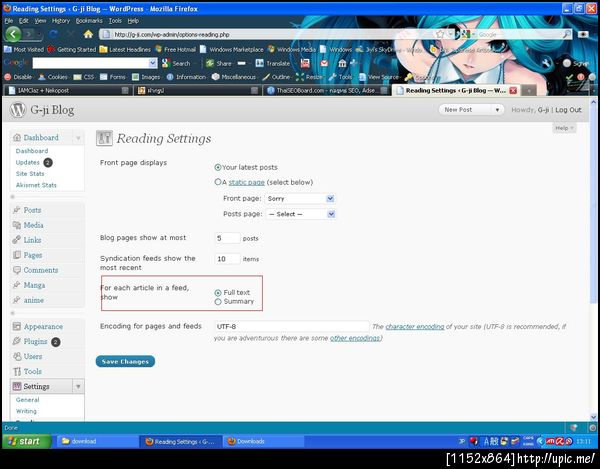Click the static page link

[246, 182]
